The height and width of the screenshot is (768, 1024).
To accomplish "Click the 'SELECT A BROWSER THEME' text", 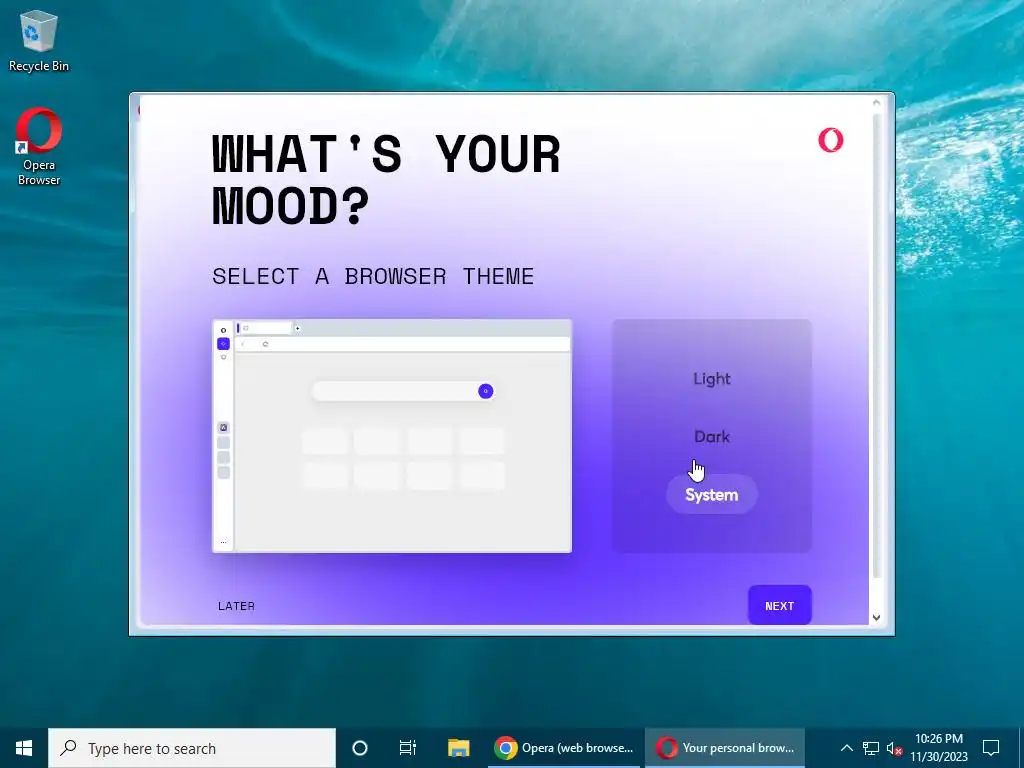I will pos(373,276).
